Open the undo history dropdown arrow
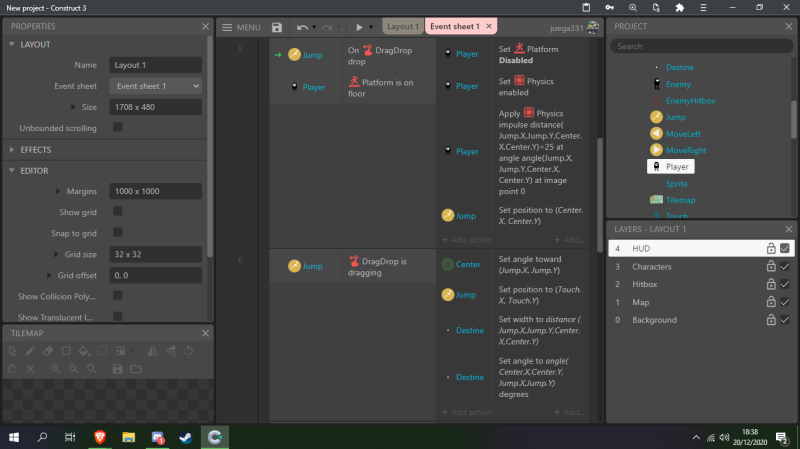The image size is (800, 449). [x=314, y=27]
